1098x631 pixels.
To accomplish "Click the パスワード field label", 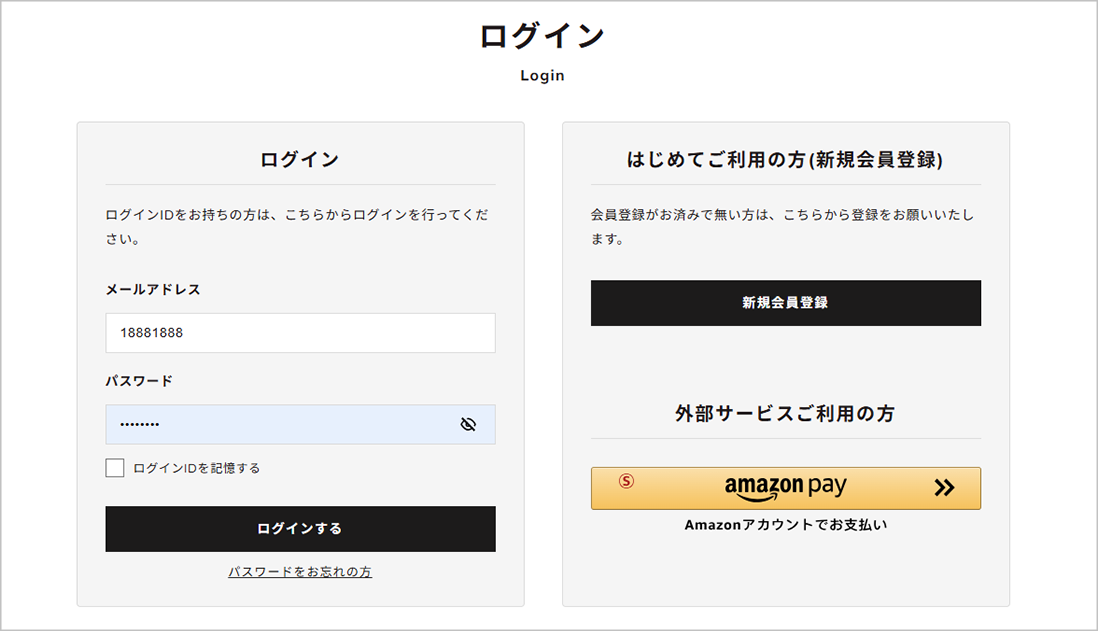I will tap(139, 381).
